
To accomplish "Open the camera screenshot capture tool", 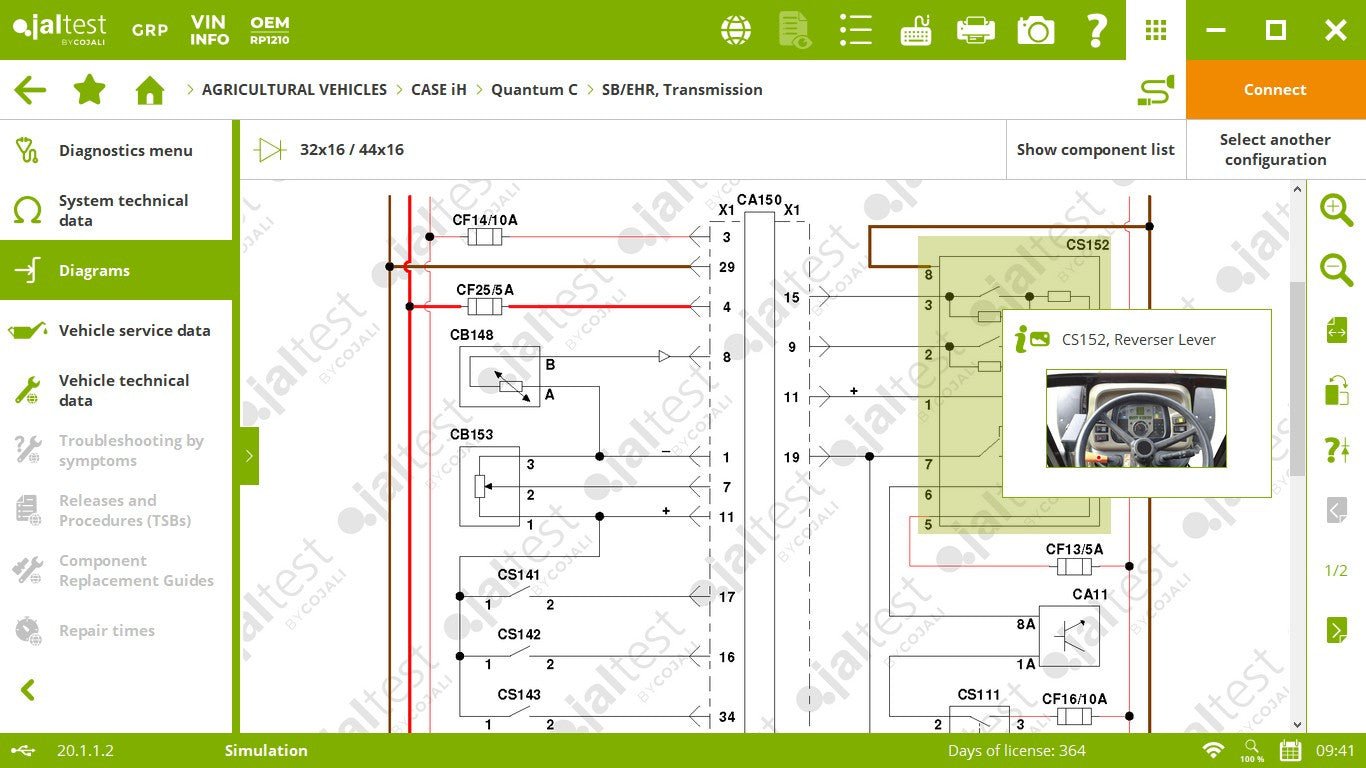I will click(x=1036, y=30).
